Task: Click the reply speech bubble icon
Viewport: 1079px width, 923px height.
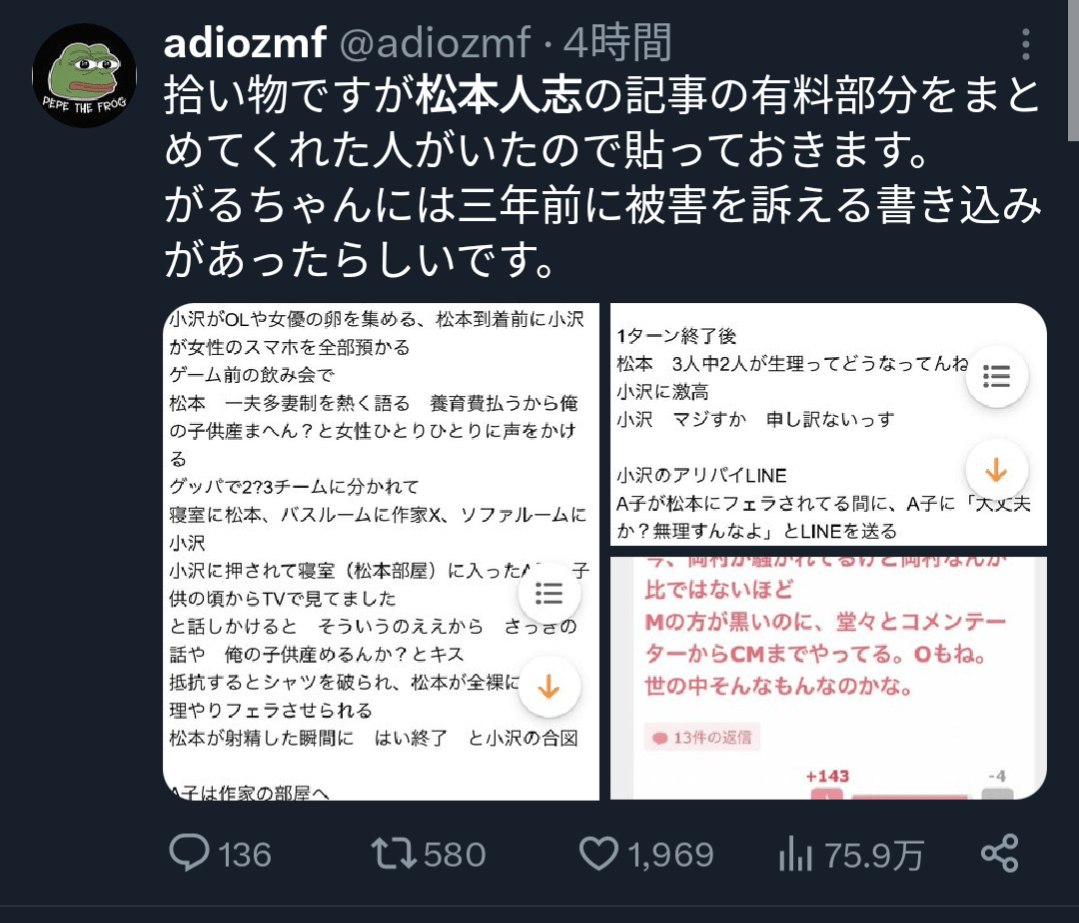Action: click(189, 853)
